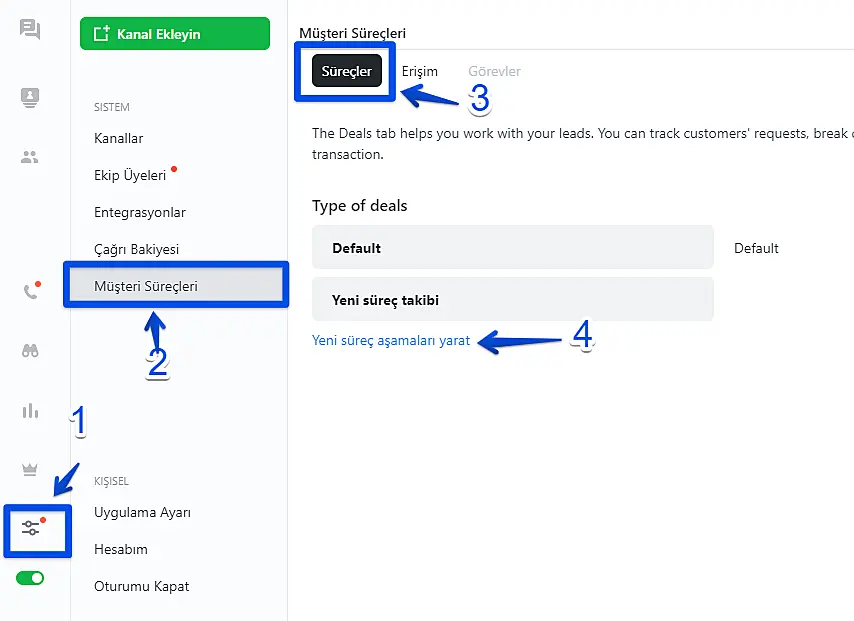Open the chat conversations icon
This screenshot has height=621, width=854.
click(x=30, y=29)
